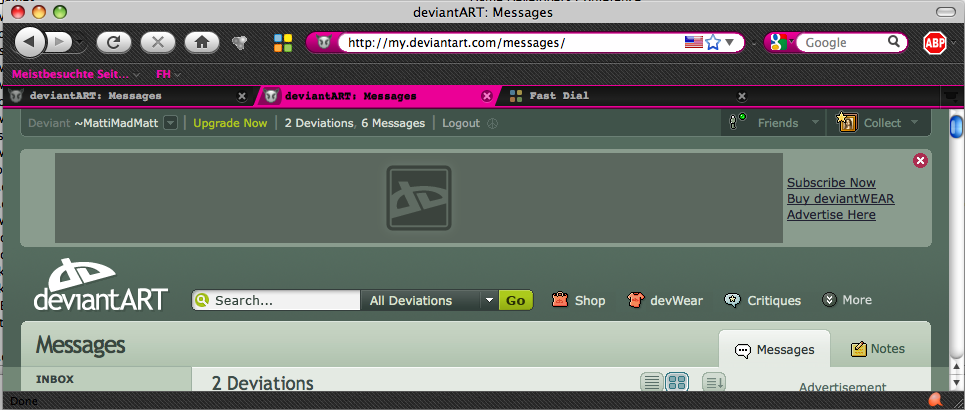Click the deviantART logo

tap(100, 284)
